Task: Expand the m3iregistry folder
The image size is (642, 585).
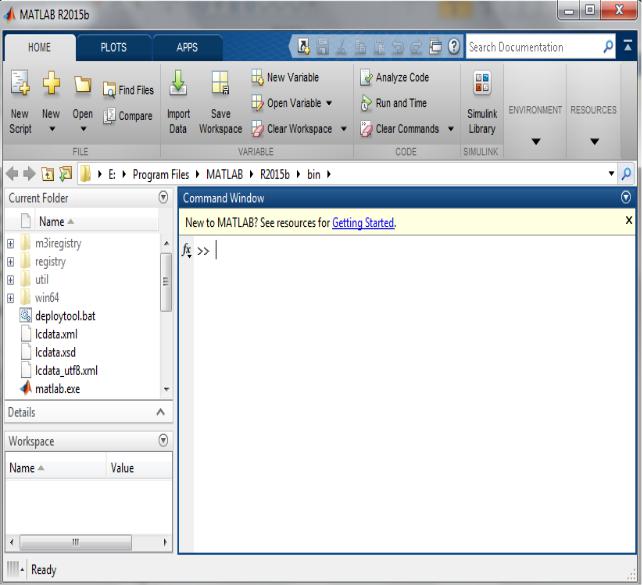Action: [x=11, y=244]
